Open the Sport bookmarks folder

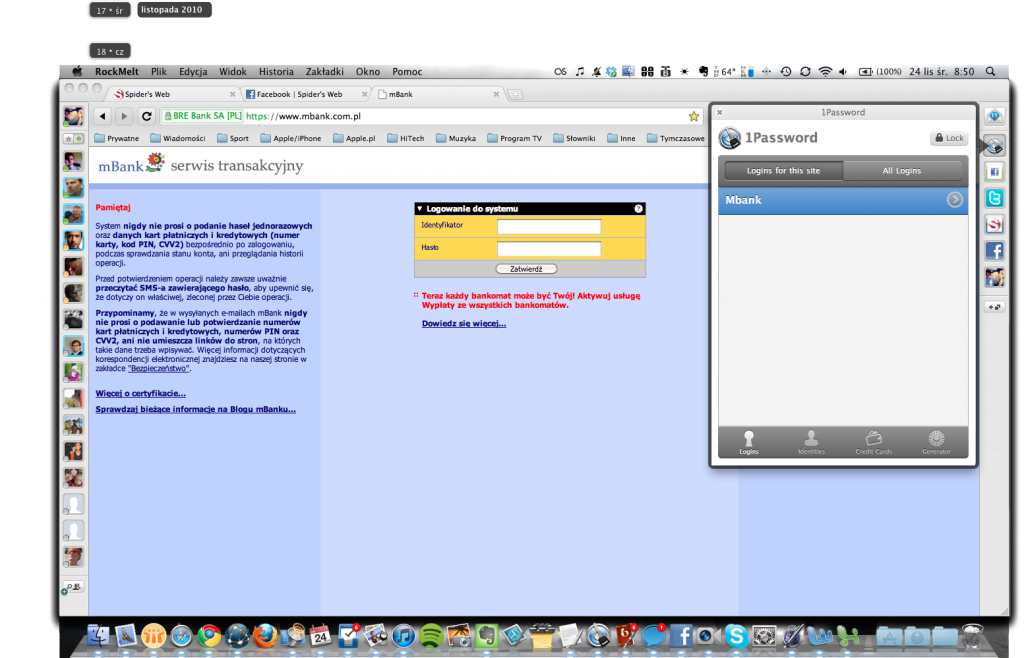point(233,138)
